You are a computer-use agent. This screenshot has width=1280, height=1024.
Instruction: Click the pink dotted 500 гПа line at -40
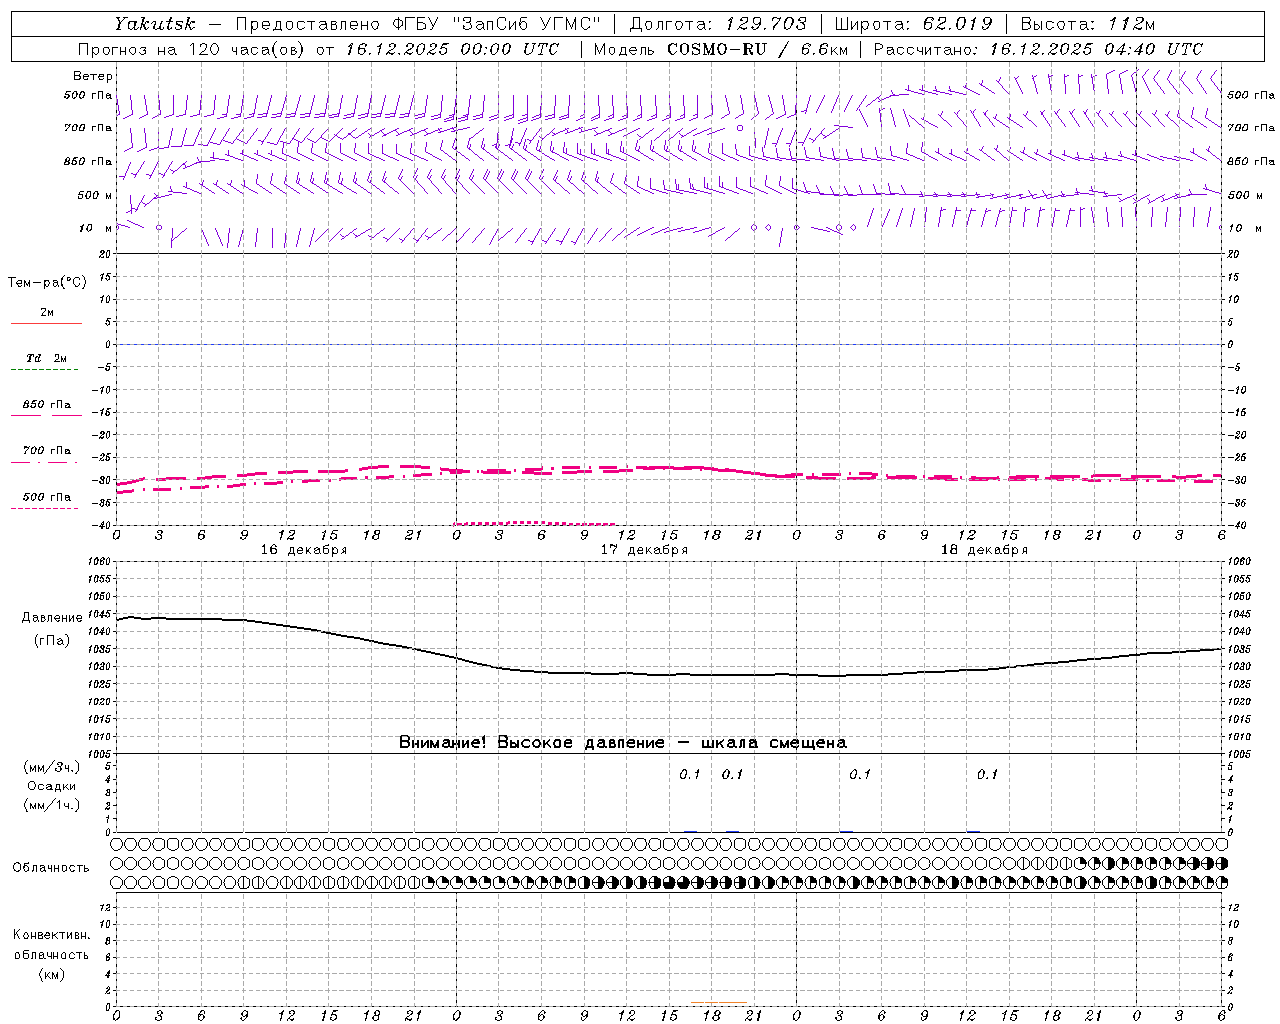(536, 523)
